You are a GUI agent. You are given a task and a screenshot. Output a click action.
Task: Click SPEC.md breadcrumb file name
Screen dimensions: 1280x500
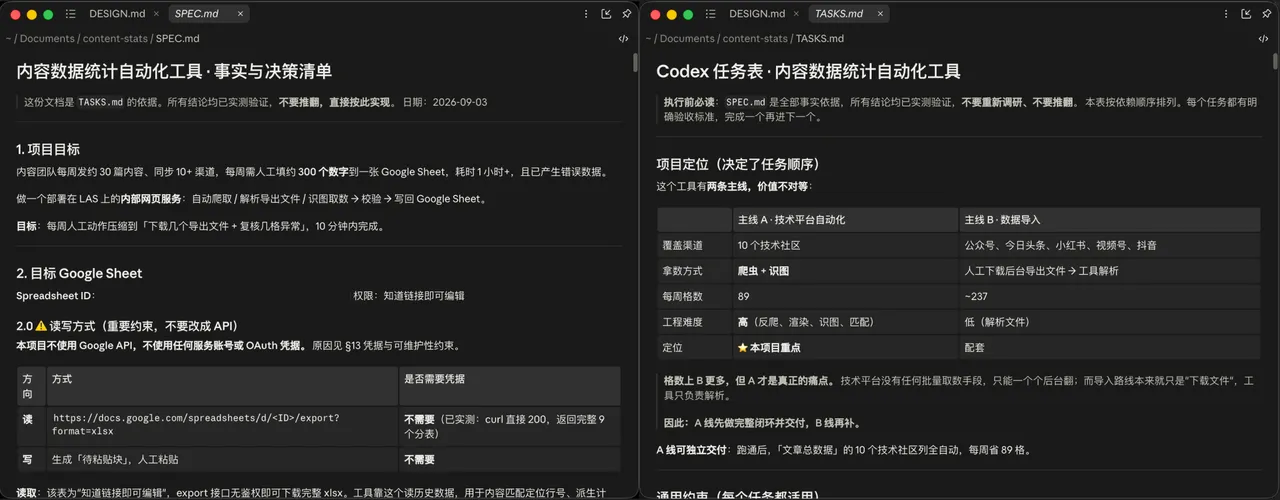pyautogui.click(x=177, y=38)
